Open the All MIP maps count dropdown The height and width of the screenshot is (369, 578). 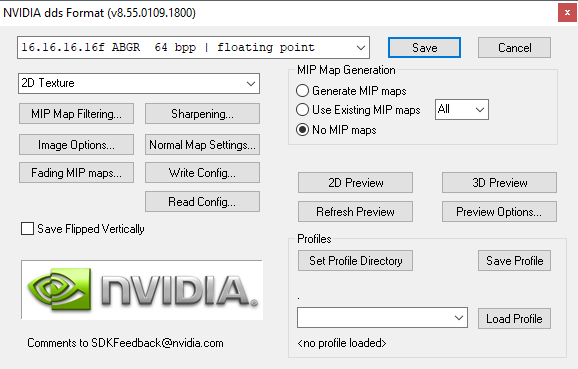(x=462, y=109)
